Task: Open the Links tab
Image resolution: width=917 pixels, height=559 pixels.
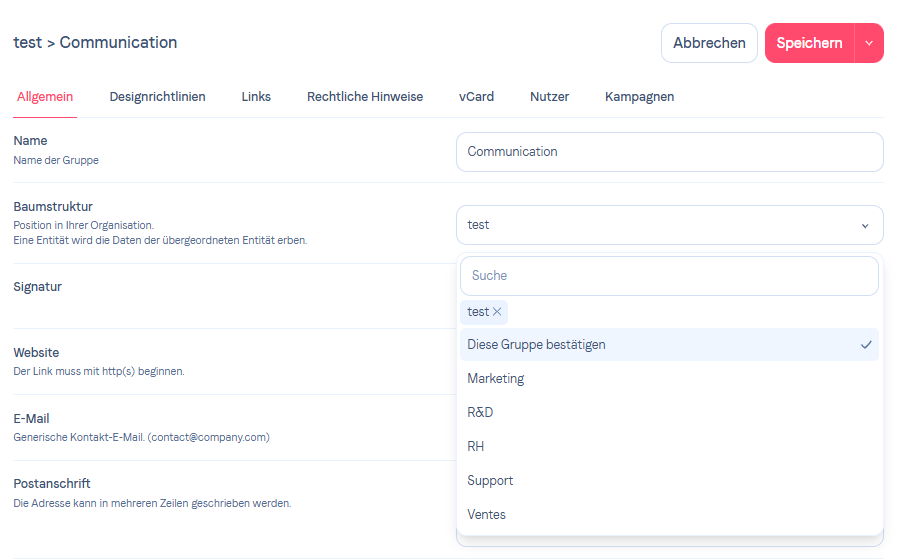Action: (256, 97)
